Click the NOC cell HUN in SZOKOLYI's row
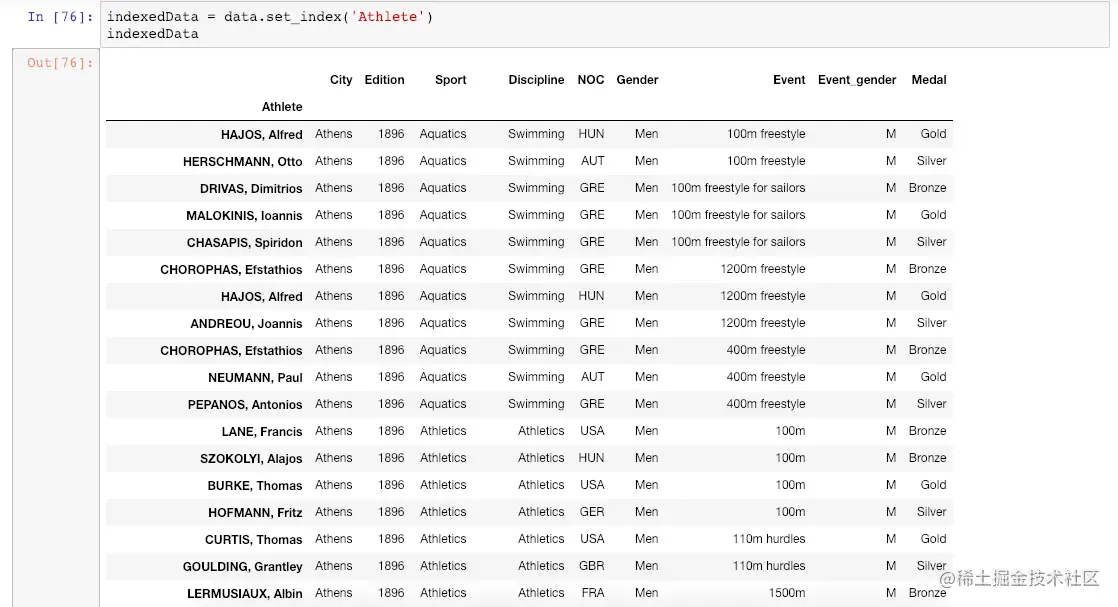The height and width of the screenshot is (607, 1118). coord(591,458)
